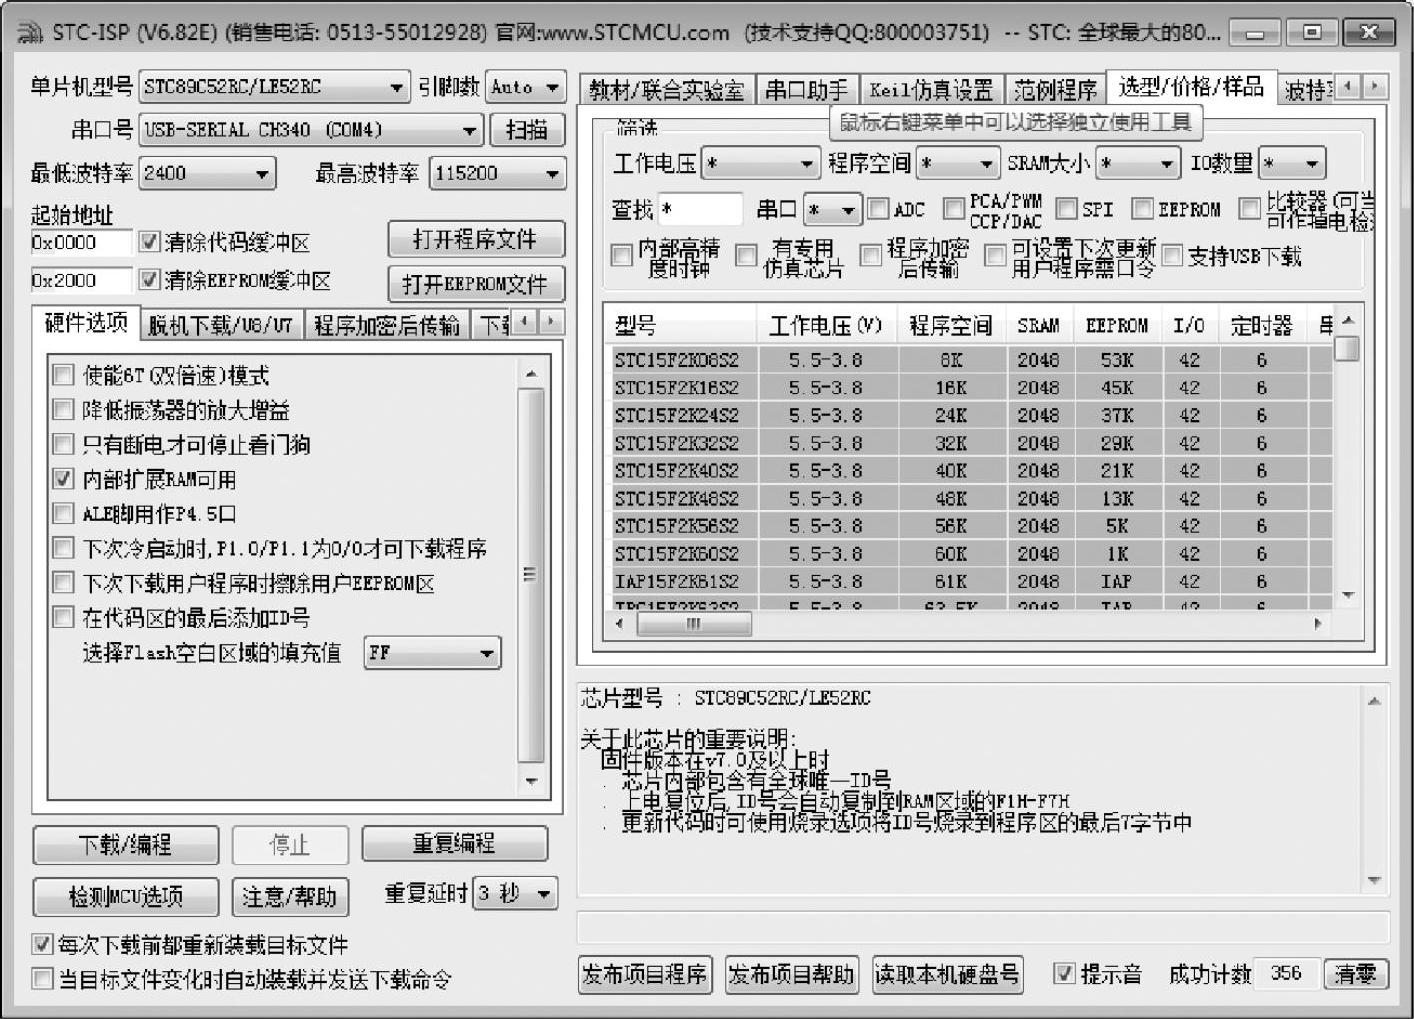The image size is (1414, 1019).
Task: Switch to the 选型/价格/样品 tab
Action: [1191, 87]
